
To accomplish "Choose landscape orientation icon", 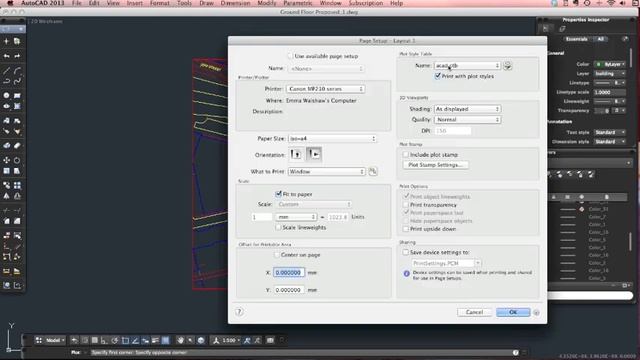I will 314,154.
